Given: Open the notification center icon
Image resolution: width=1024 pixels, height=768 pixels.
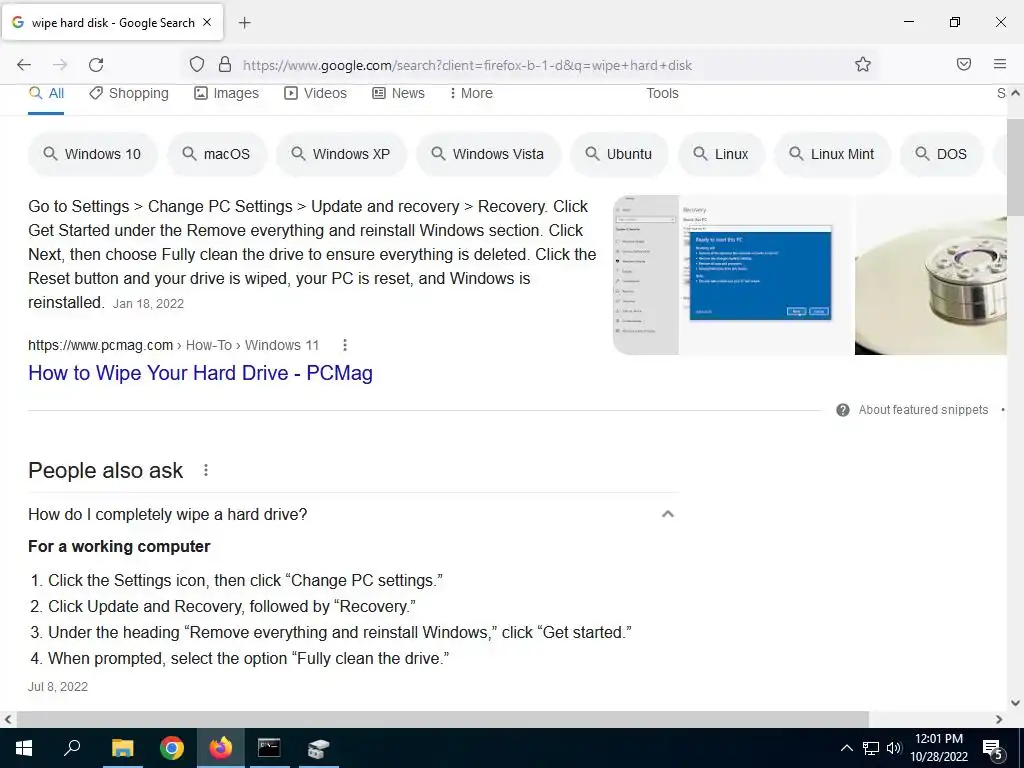Looking at the screenshot, I should click(x=993, y=749).
